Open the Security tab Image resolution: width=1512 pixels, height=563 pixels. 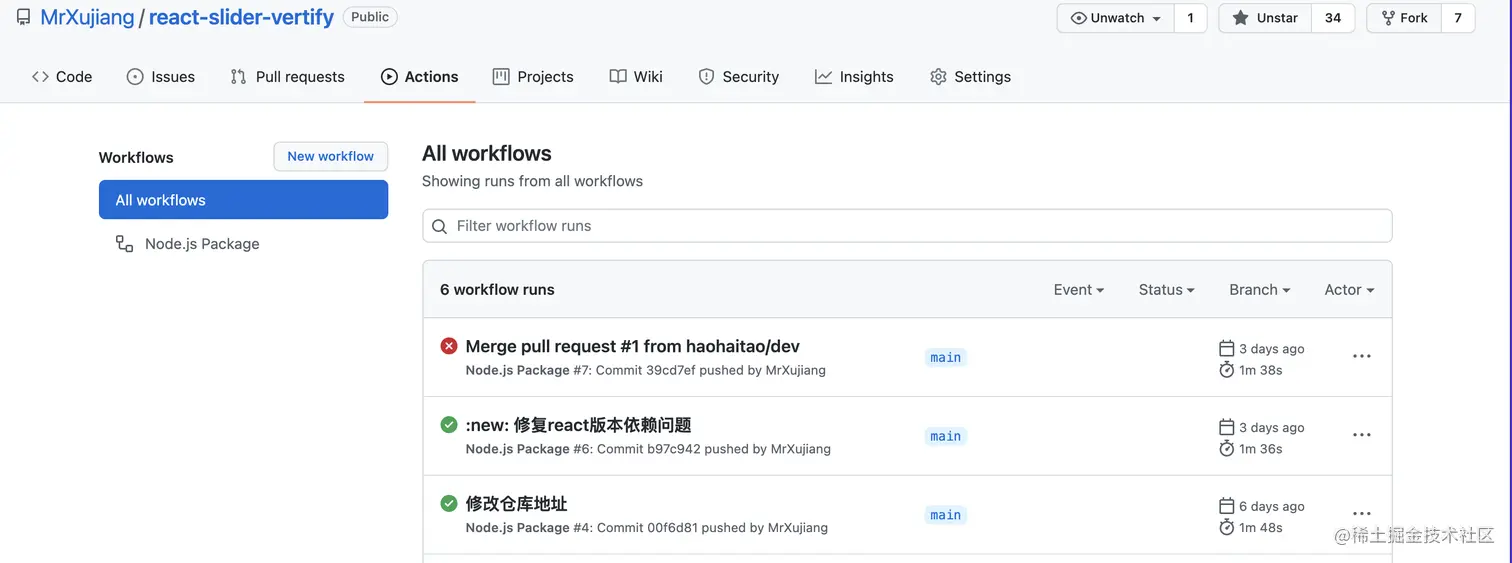739,77
